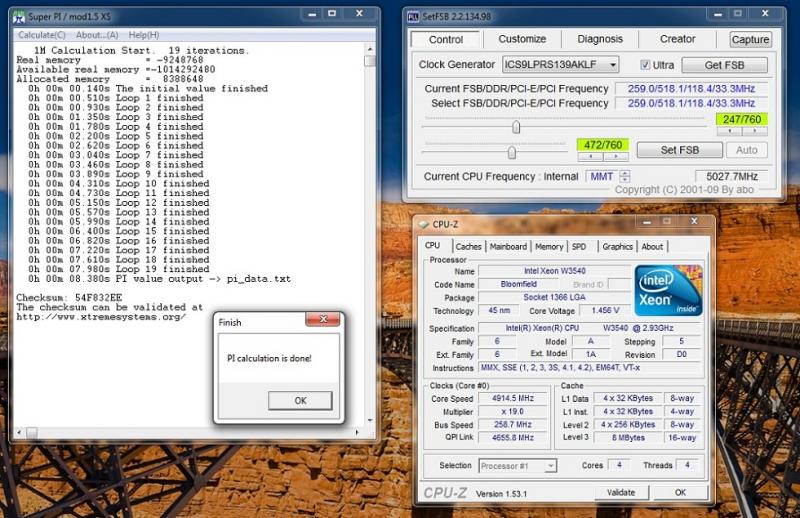
Task: Open the Creator tab in SetFSB
Action: click(x=678, y=39)
